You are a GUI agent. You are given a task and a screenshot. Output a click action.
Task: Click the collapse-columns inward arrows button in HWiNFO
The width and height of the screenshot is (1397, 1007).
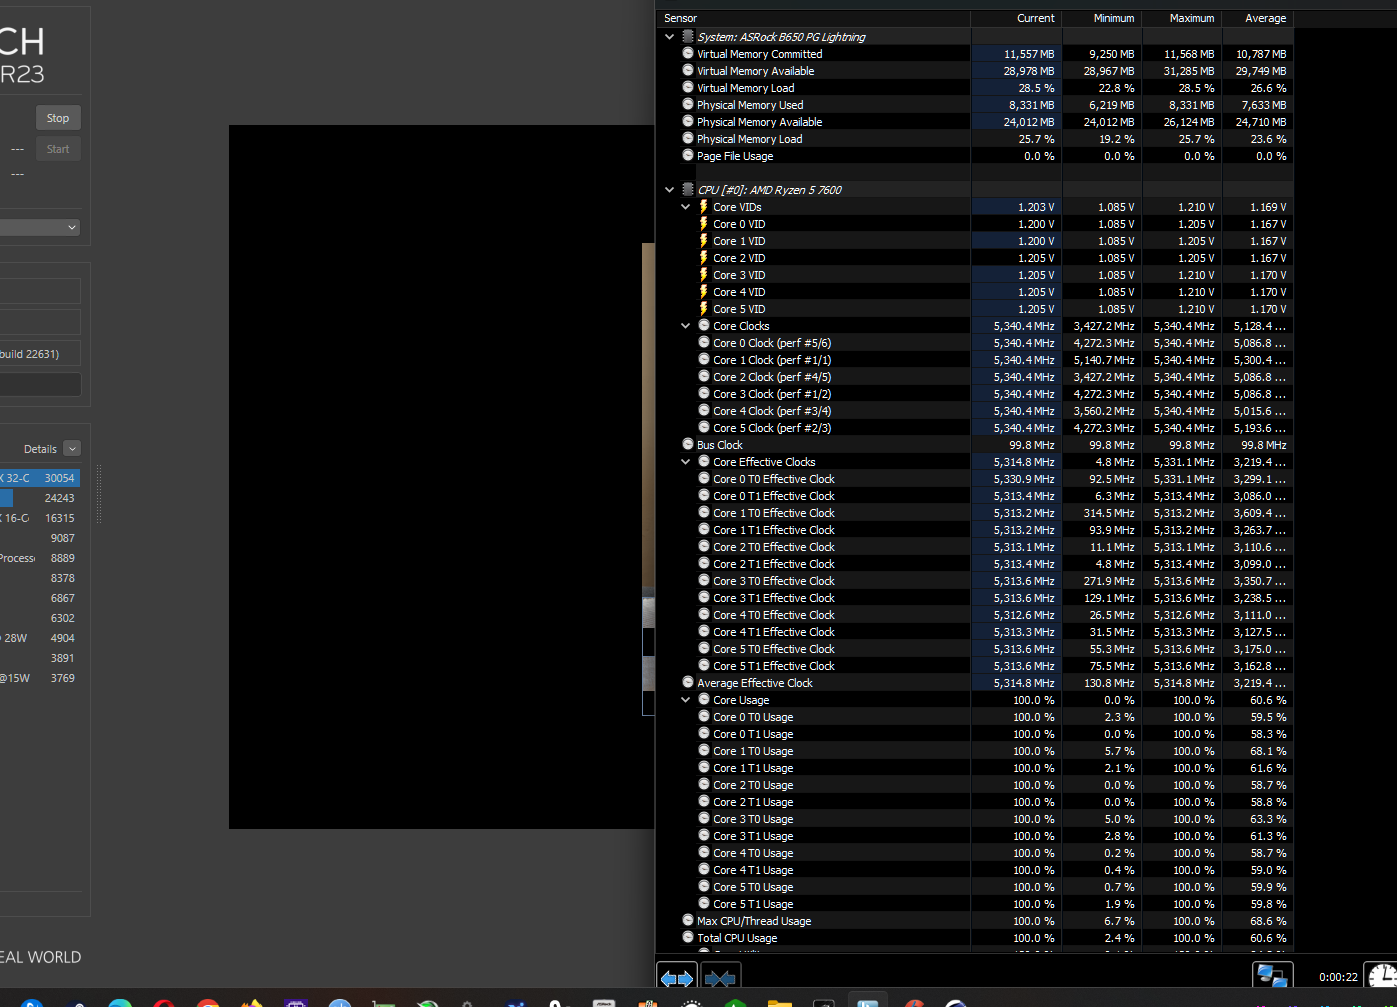pos(720,978)
